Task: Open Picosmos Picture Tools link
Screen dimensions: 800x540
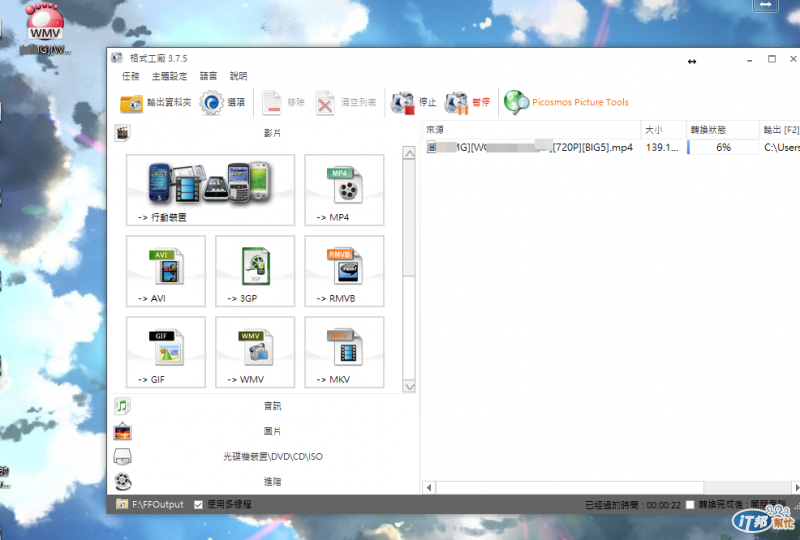Action: [580, 102]
